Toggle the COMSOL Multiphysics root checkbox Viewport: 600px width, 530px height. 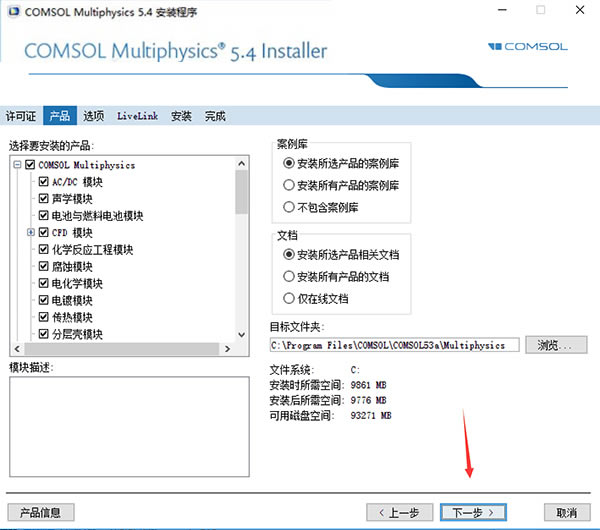[30, 165]
